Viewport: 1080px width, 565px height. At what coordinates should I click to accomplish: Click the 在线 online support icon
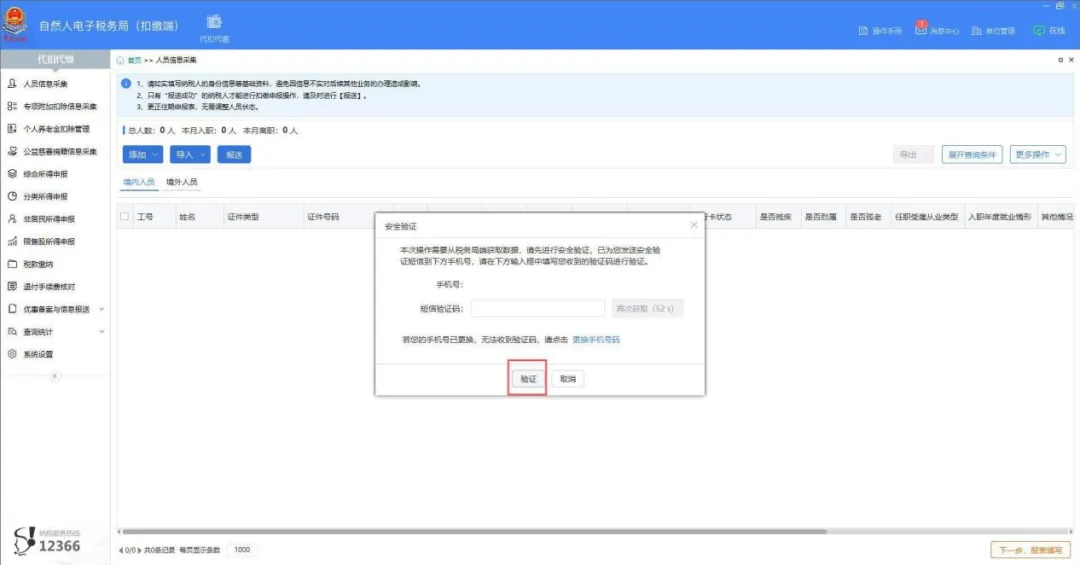(1039, 30)
